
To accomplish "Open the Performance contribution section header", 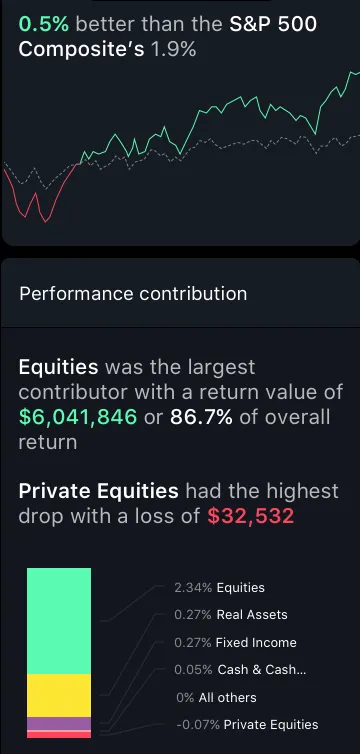I will click(x=180, y=293).
